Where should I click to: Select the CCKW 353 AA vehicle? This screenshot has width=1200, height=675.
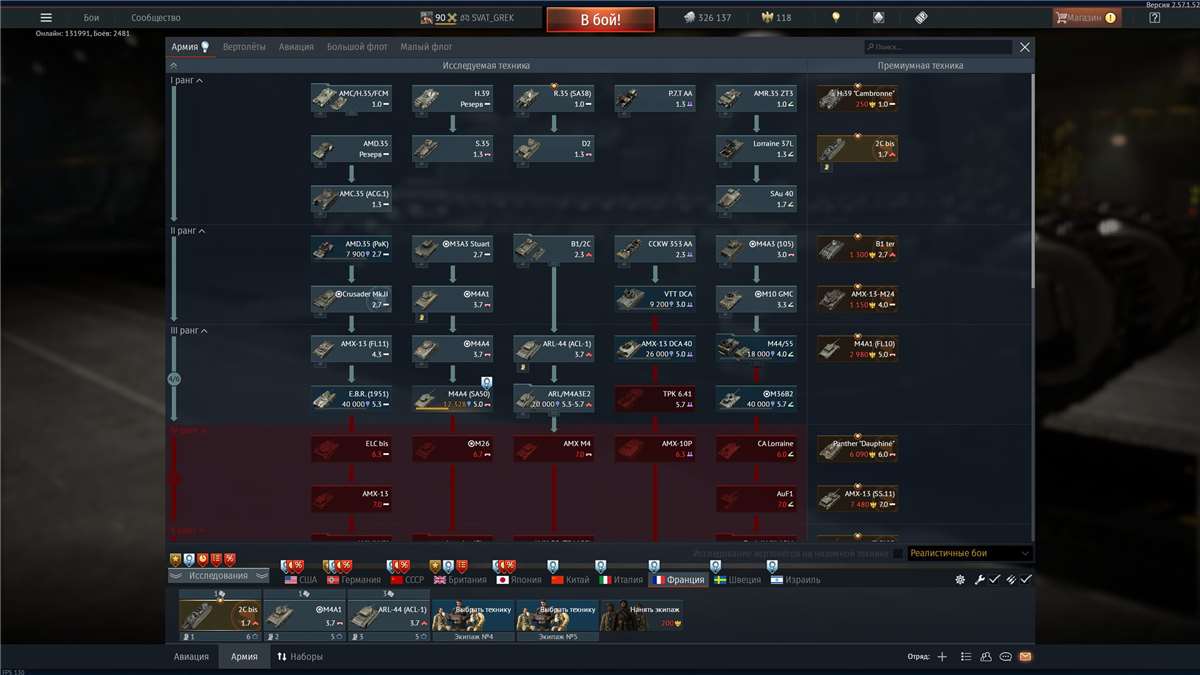click(655, 249)
